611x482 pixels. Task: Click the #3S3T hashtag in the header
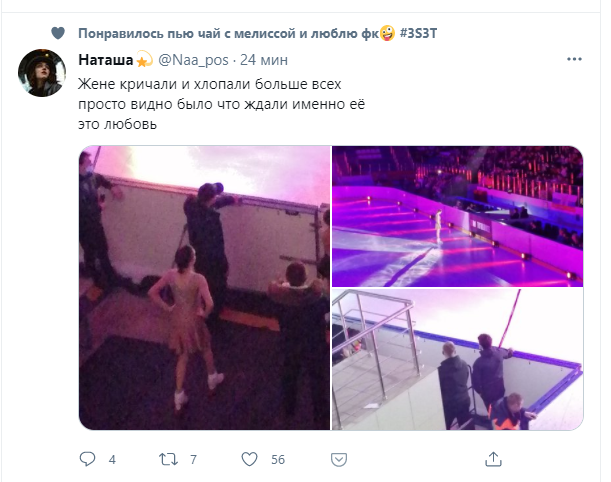419,34
